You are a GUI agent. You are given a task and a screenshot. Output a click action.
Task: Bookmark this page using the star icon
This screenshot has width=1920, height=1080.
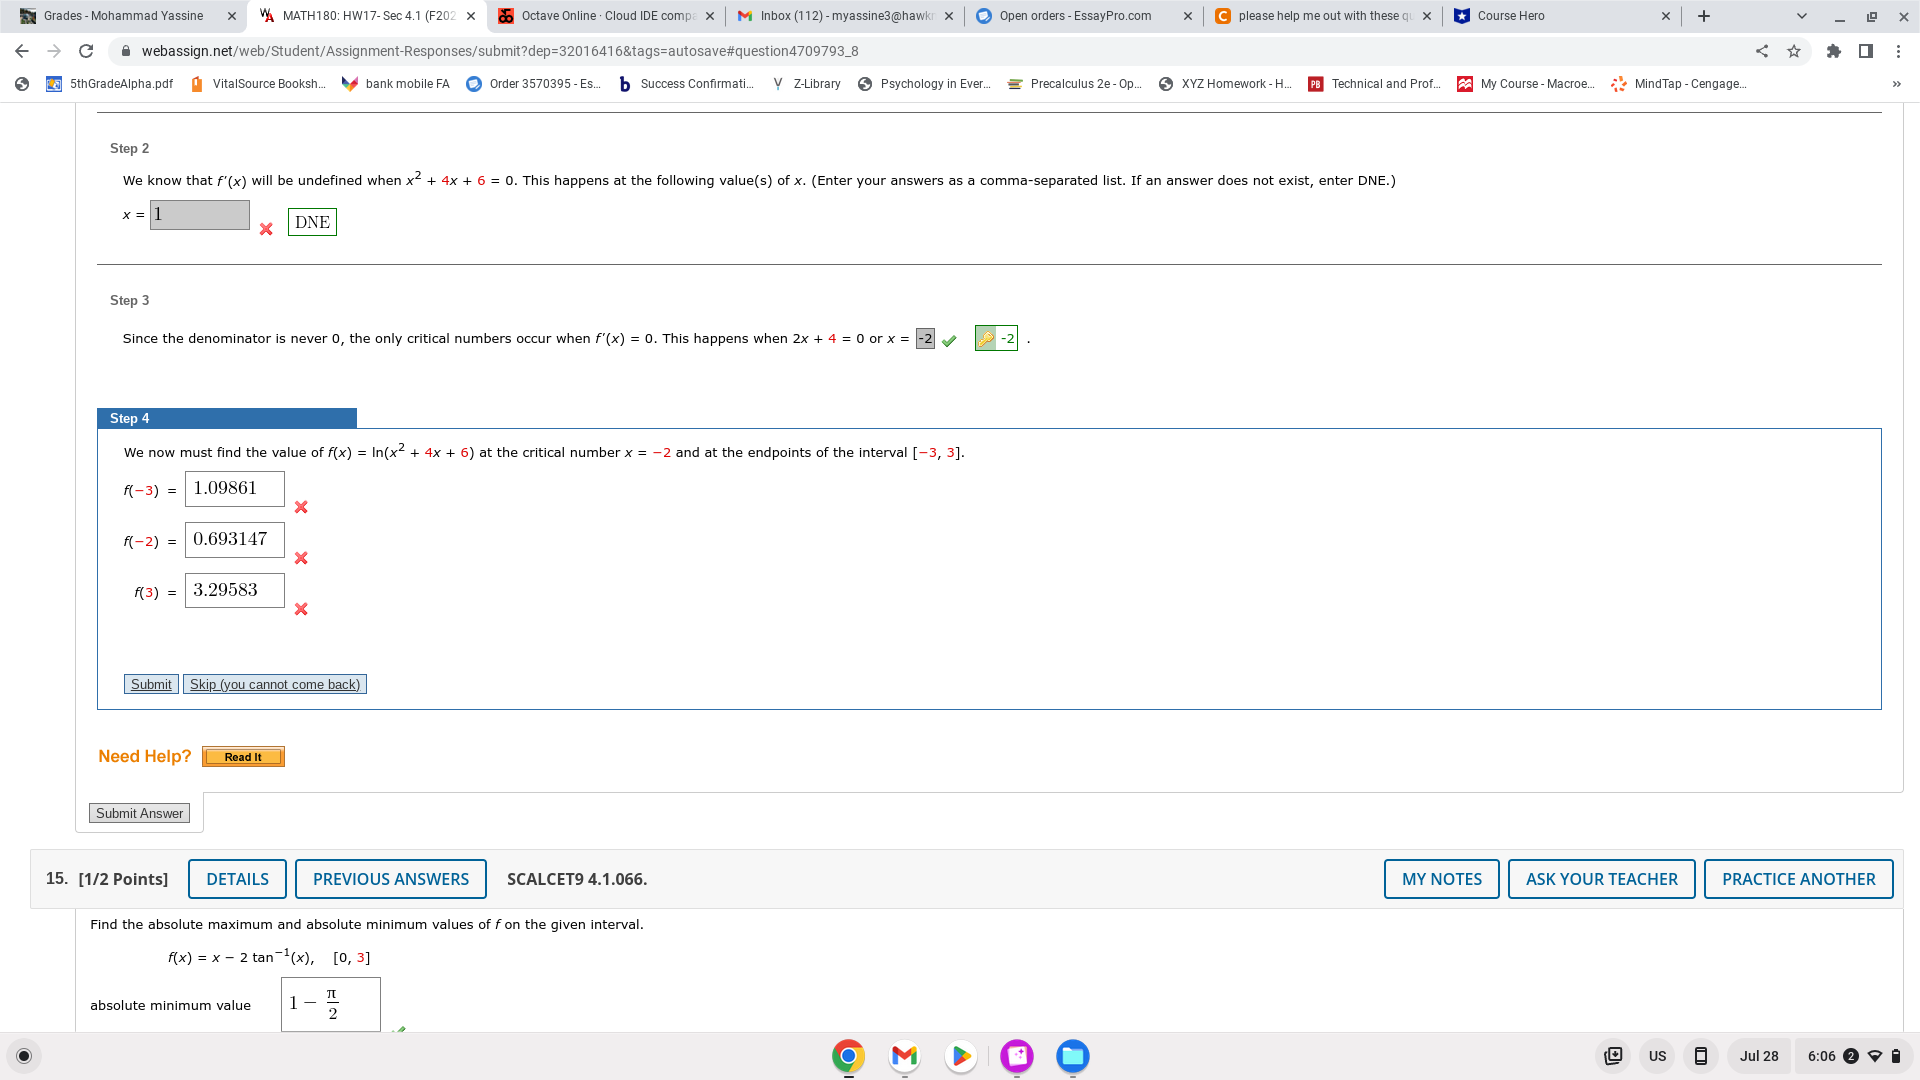(1794, 51)
